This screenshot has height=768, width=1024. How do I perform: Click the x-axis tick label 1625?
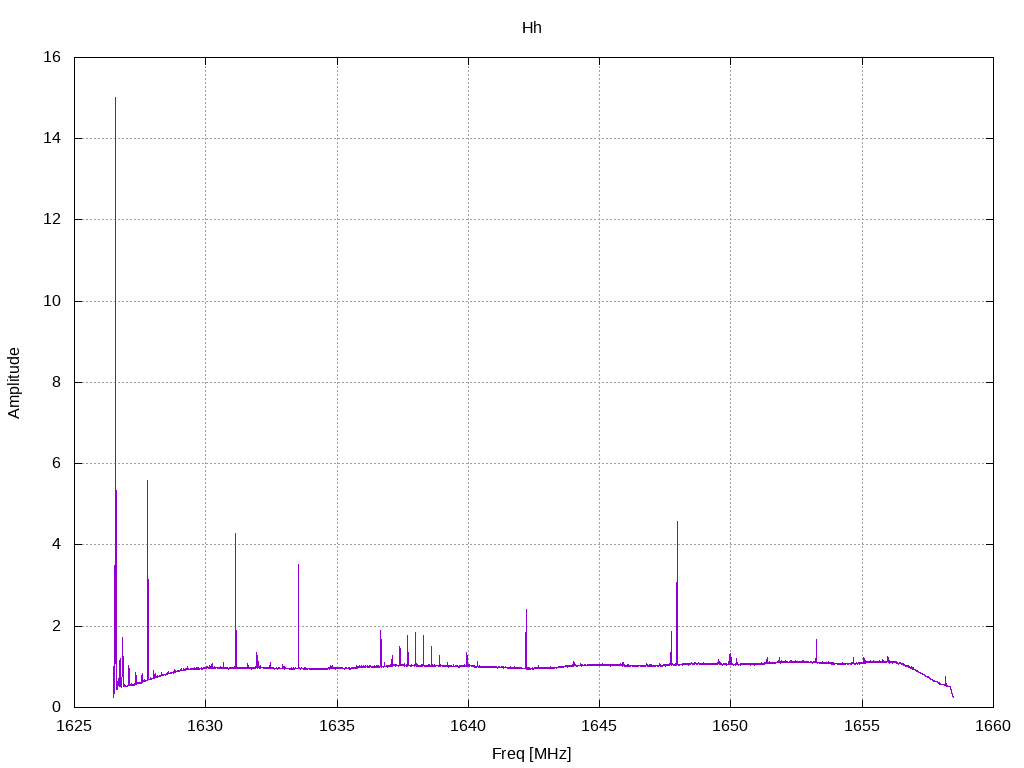[74, 726]
